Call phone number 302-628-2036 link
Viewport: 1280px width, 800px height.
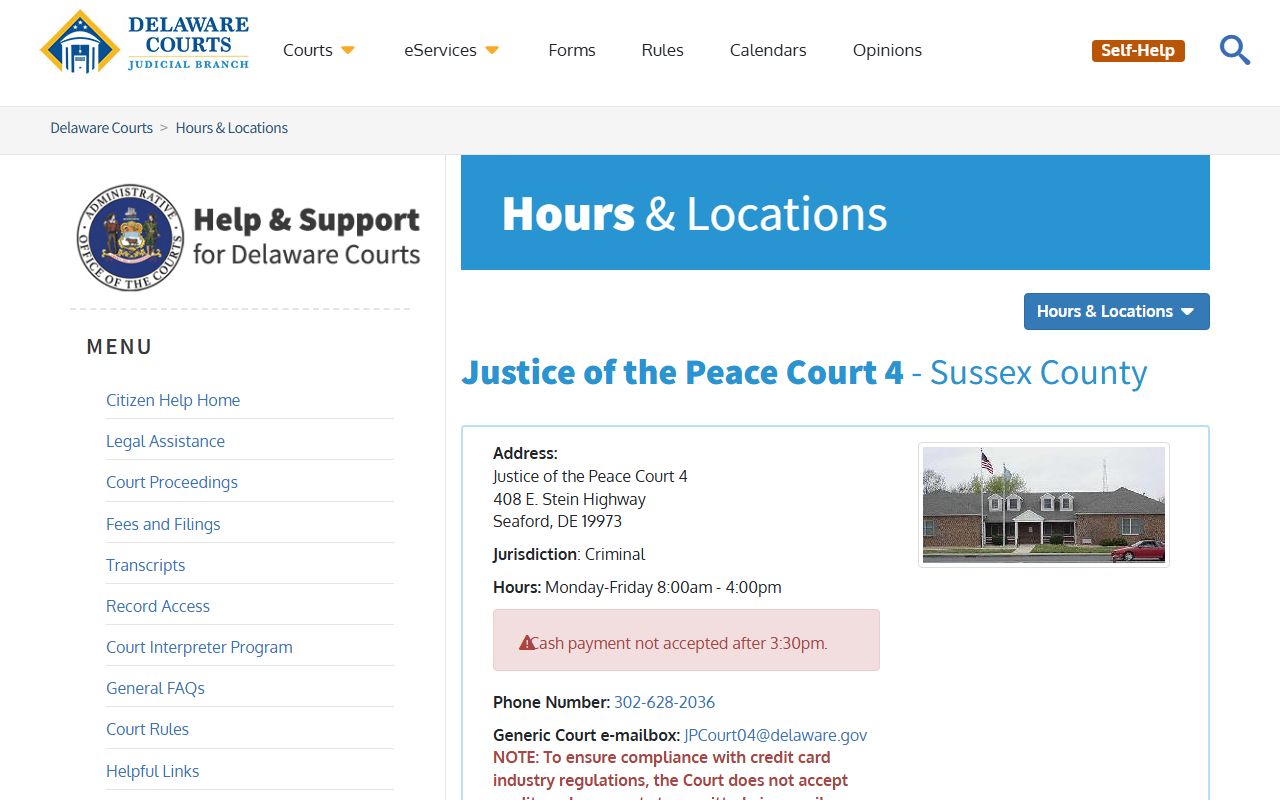pos(664,702)
